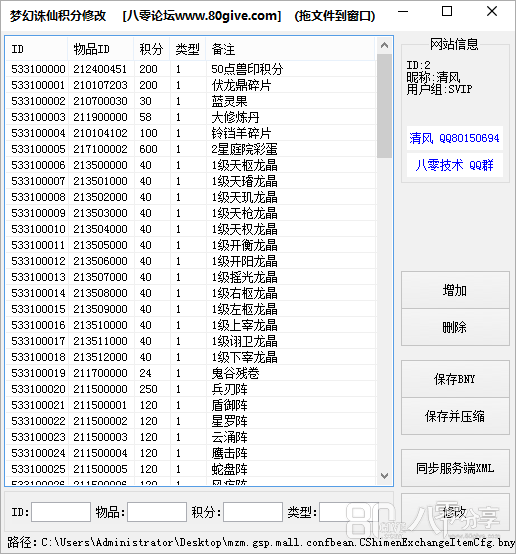The height and width of the screenshot is (554, 516).
Task: Select row 1级上宰龙晶
Action: coord(191,325)
